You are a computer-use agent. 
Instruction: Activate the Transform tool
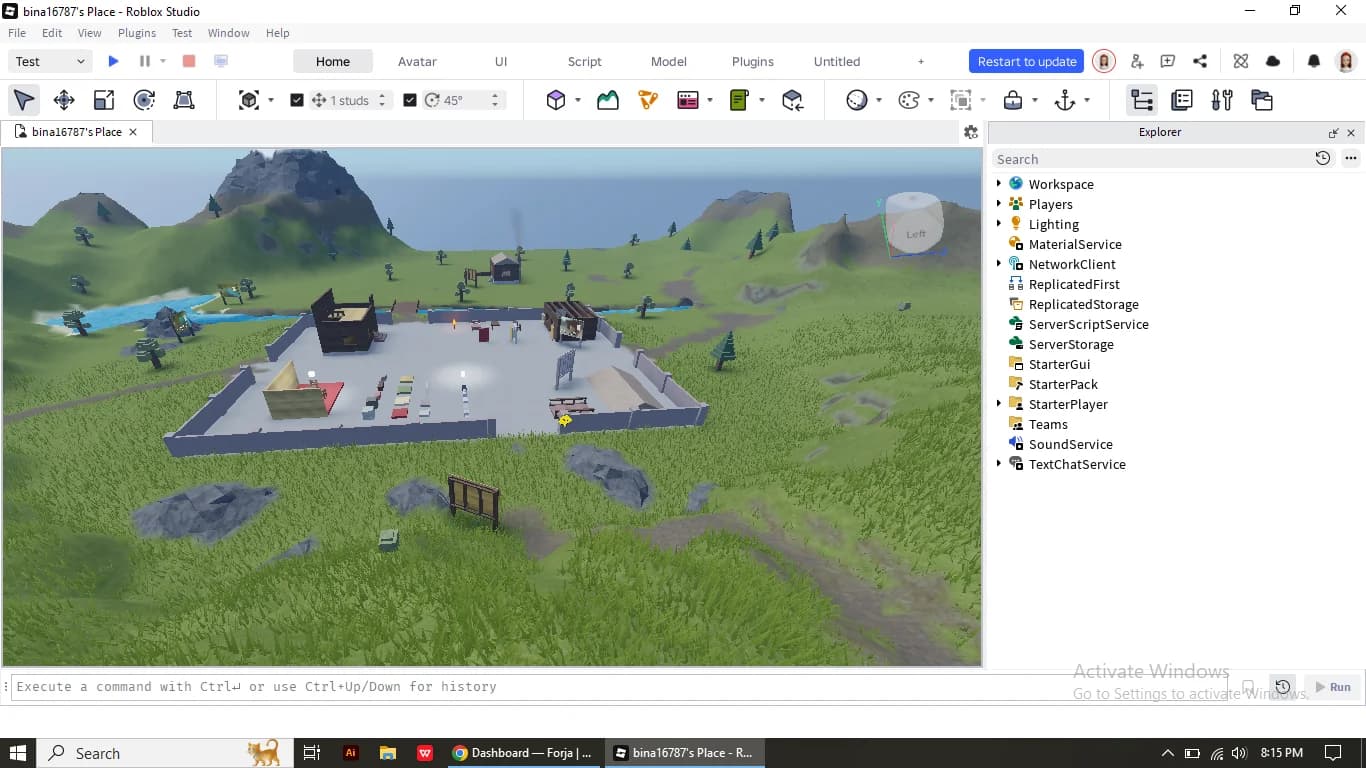tap(184, 100)
